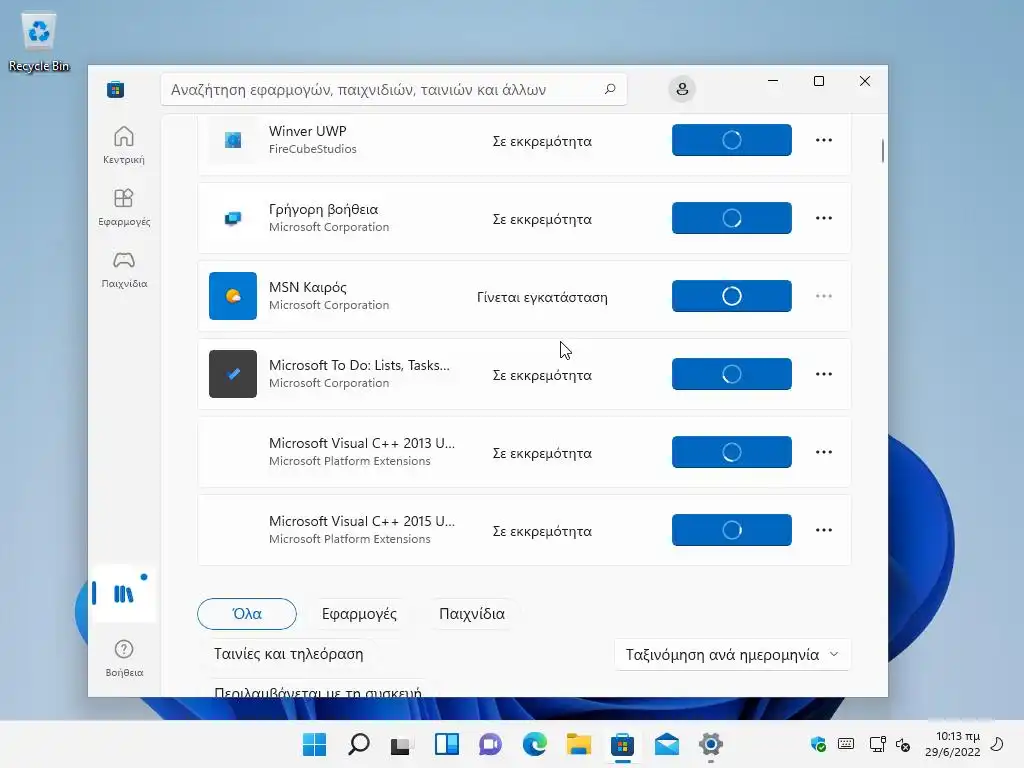1024x768 pixels.
Task: Open the Chat taskbar icon
Action: 490,744
